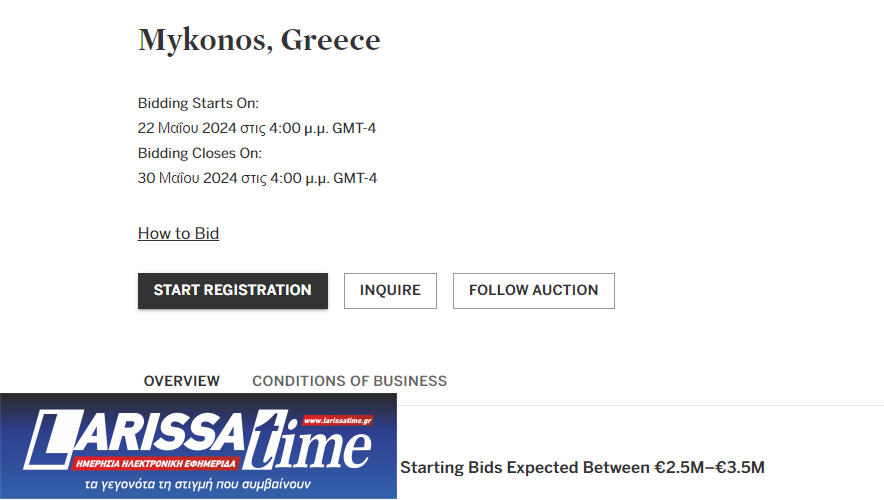Click the Start Registration button
This screenshot has width=884, height=500.
coord(232,290)
